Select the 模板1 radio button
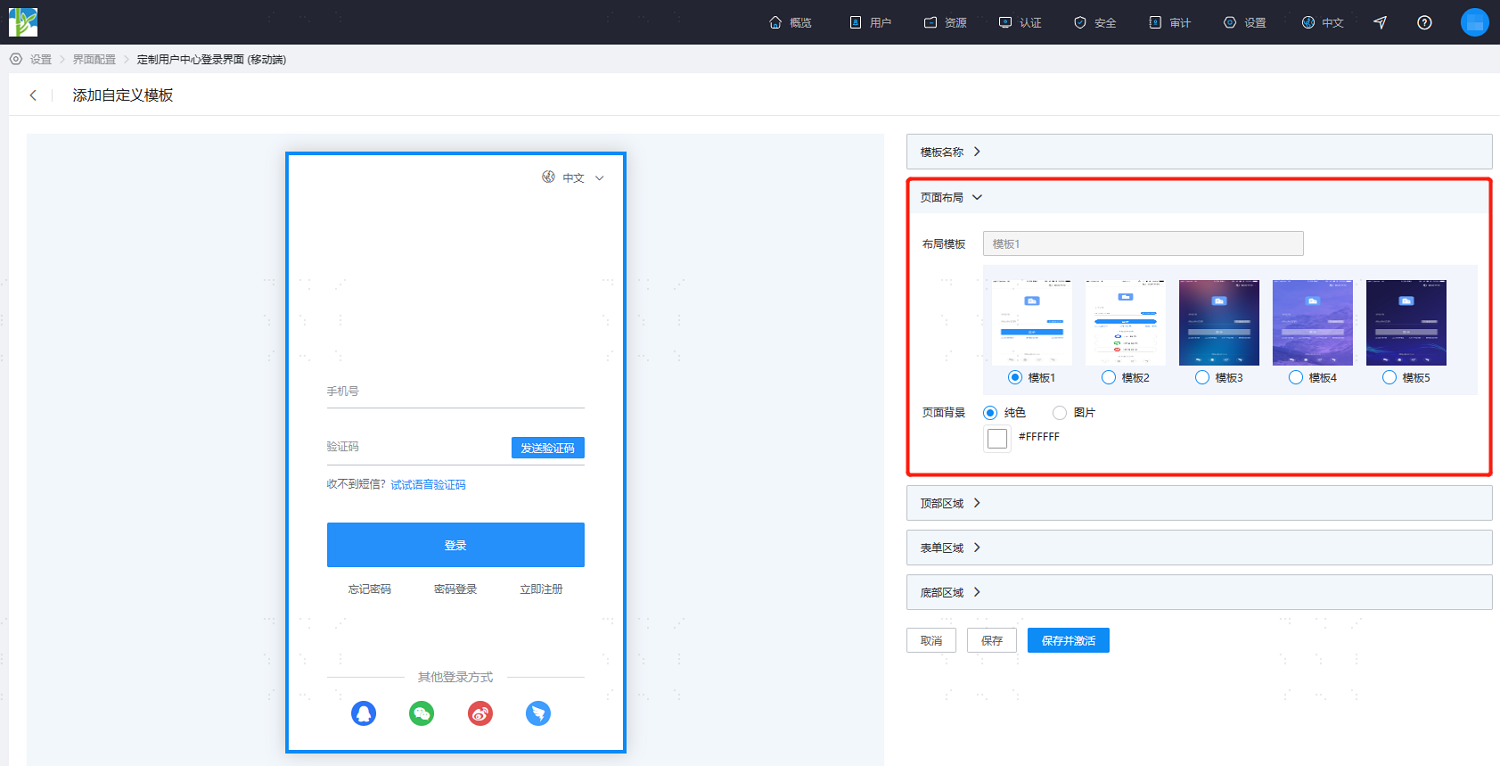This screenshot has height=766, width=1500. pyautogui.click(x=1015, y=378)
